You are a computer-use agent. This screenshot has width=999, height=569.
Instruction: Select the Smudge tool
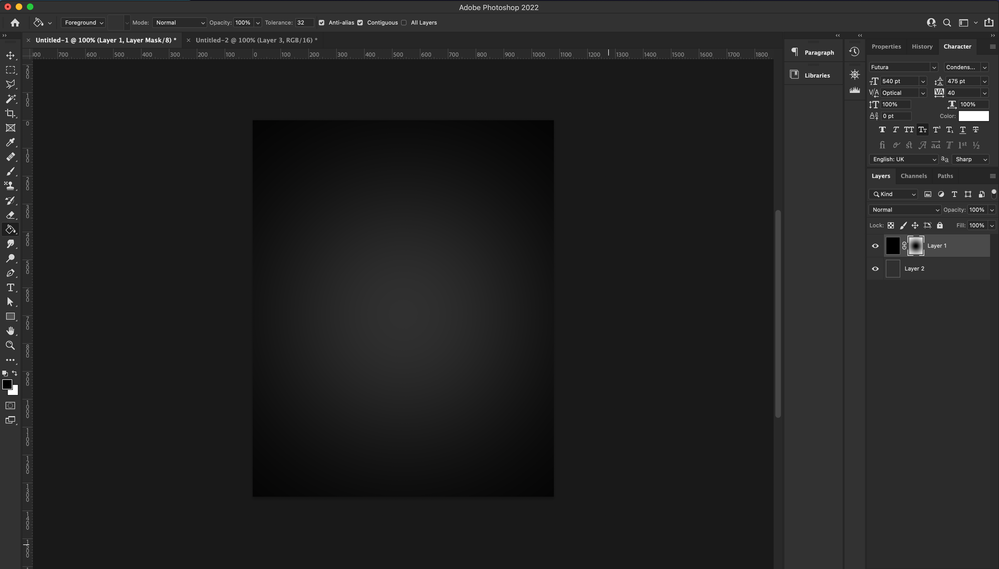pos(10,244)
